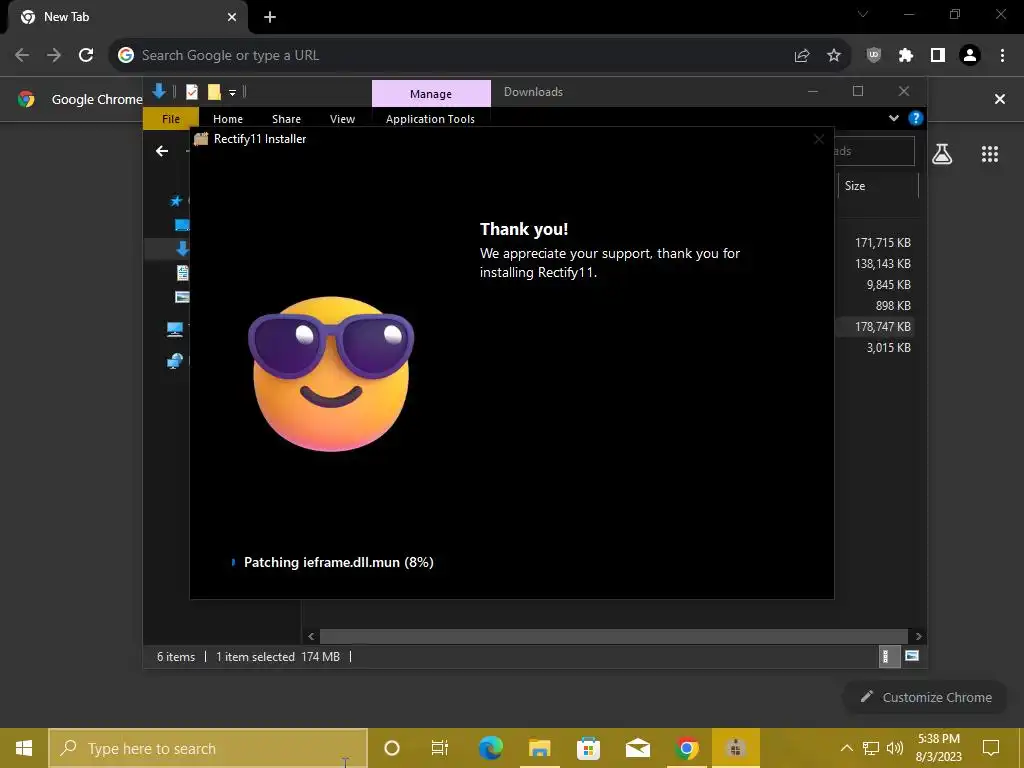Open Explorer help question mark

coord(916,118)
